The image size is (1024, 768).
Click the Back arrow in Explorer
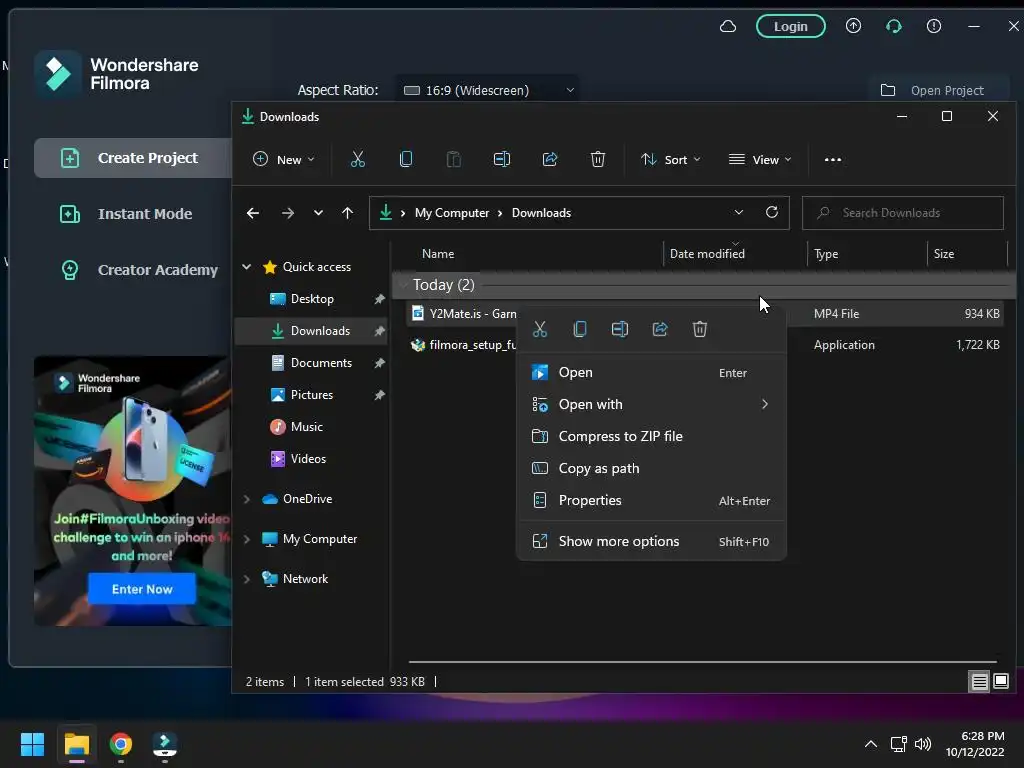253,213
